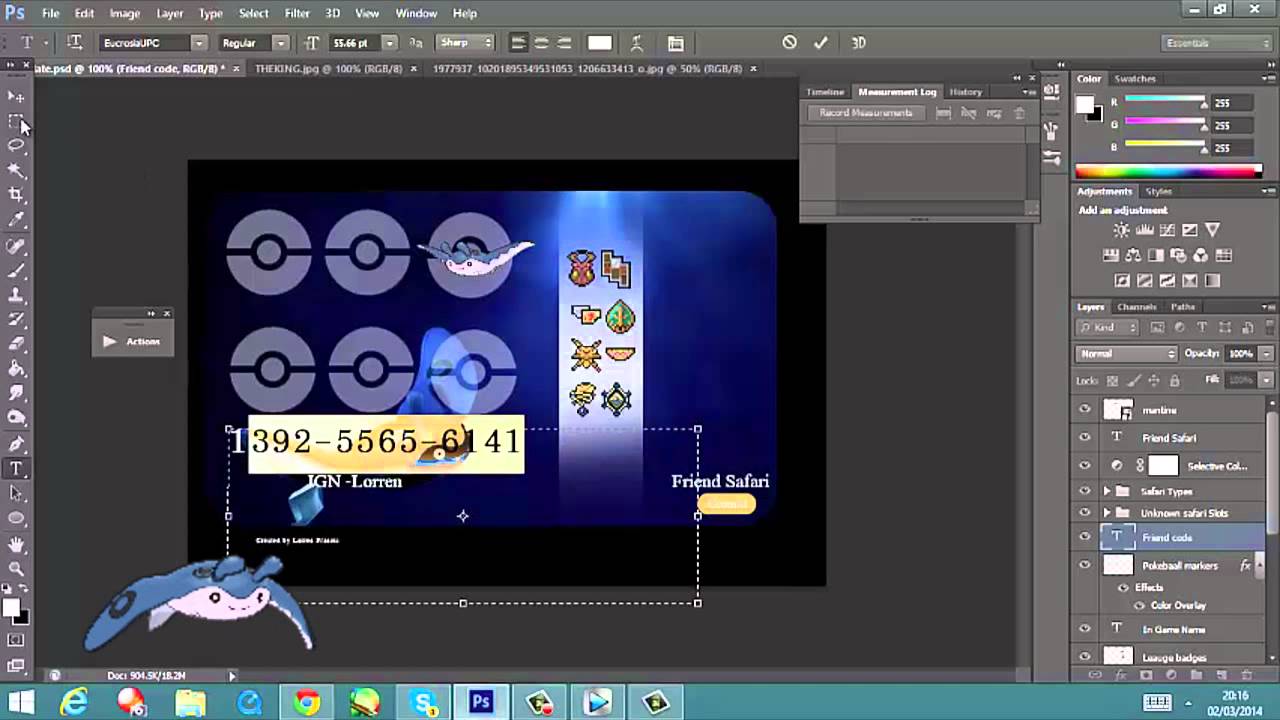This screenshot has height=720, width=1280.
Task: Select the Eyedropper tool
Action: (16, 220)
